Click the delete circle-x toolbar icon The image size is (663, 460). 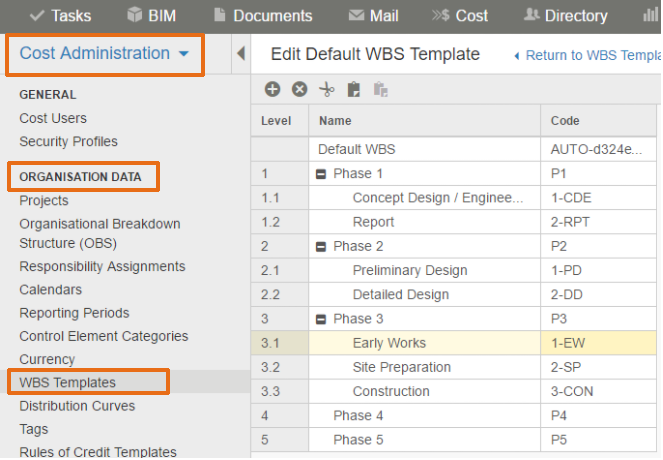pos(299,89)
